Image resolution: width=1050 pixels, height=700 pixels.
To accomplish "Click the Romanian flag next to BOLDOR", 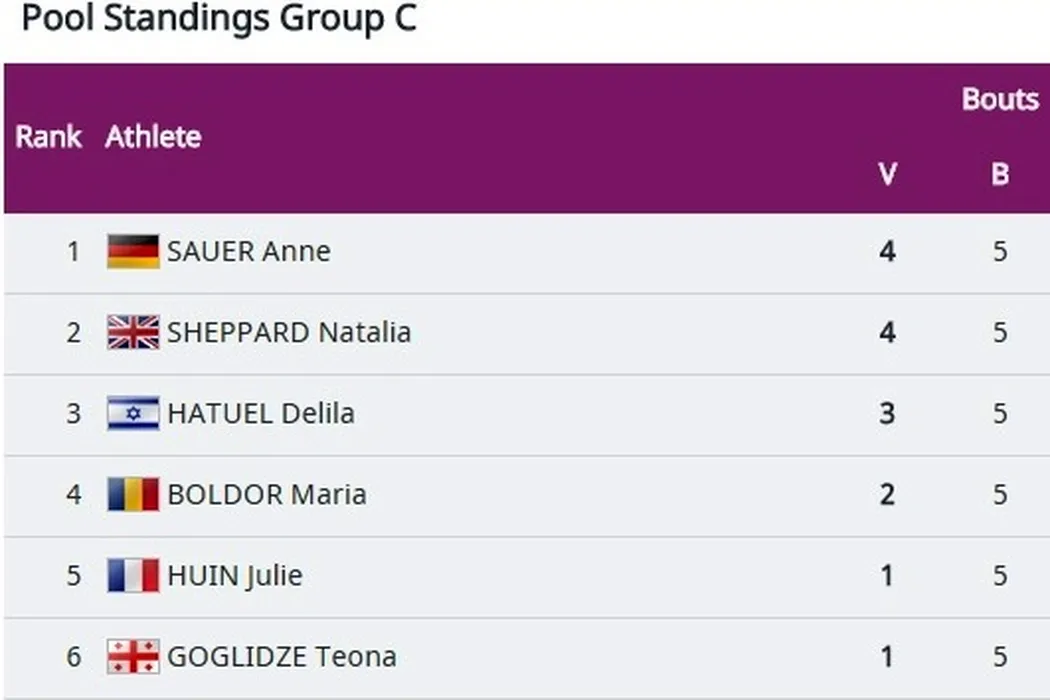I will 133,494.
